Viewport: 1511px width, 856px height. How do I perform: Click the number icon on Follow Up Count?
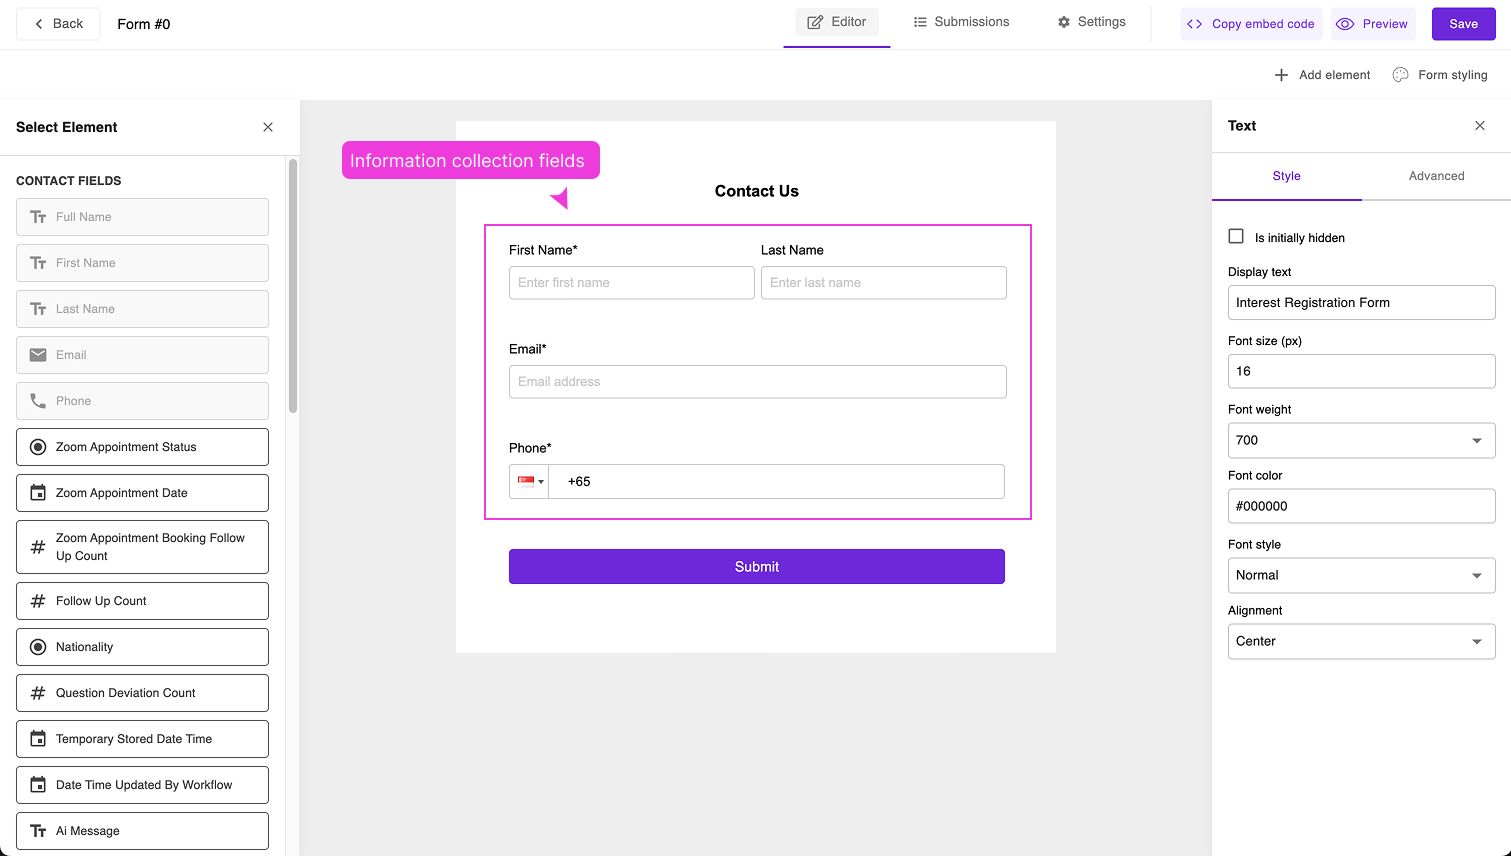(37, 601)
